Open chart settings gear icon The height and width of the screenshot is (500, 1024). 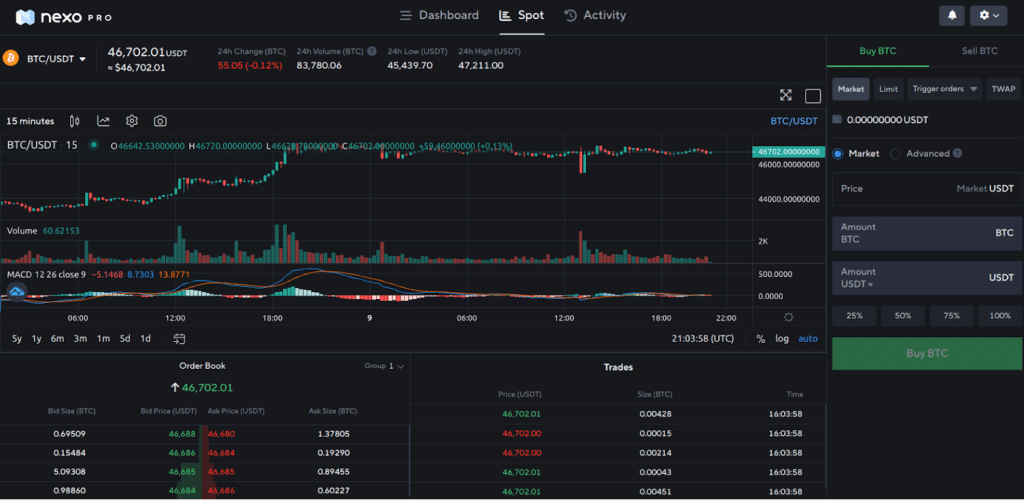(131, 121)
